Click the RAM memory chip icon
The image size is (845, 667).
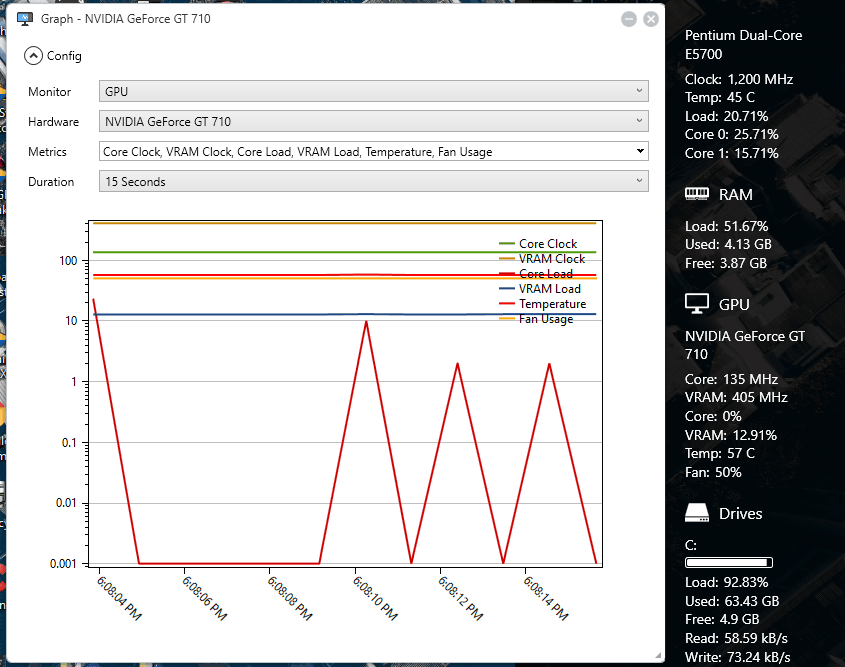point(697,194)
